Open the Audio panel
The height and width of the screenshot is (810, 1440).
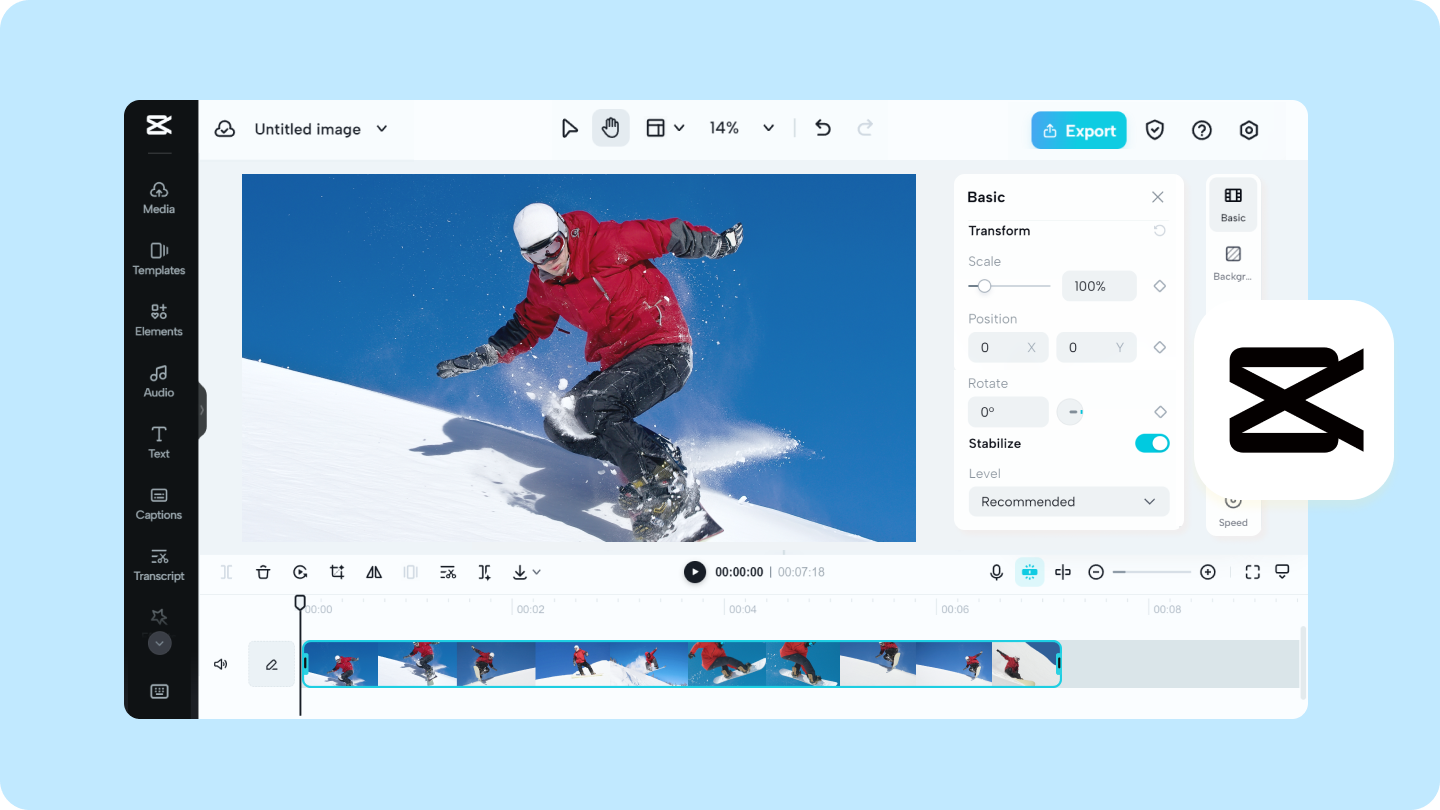click(159, 380)
